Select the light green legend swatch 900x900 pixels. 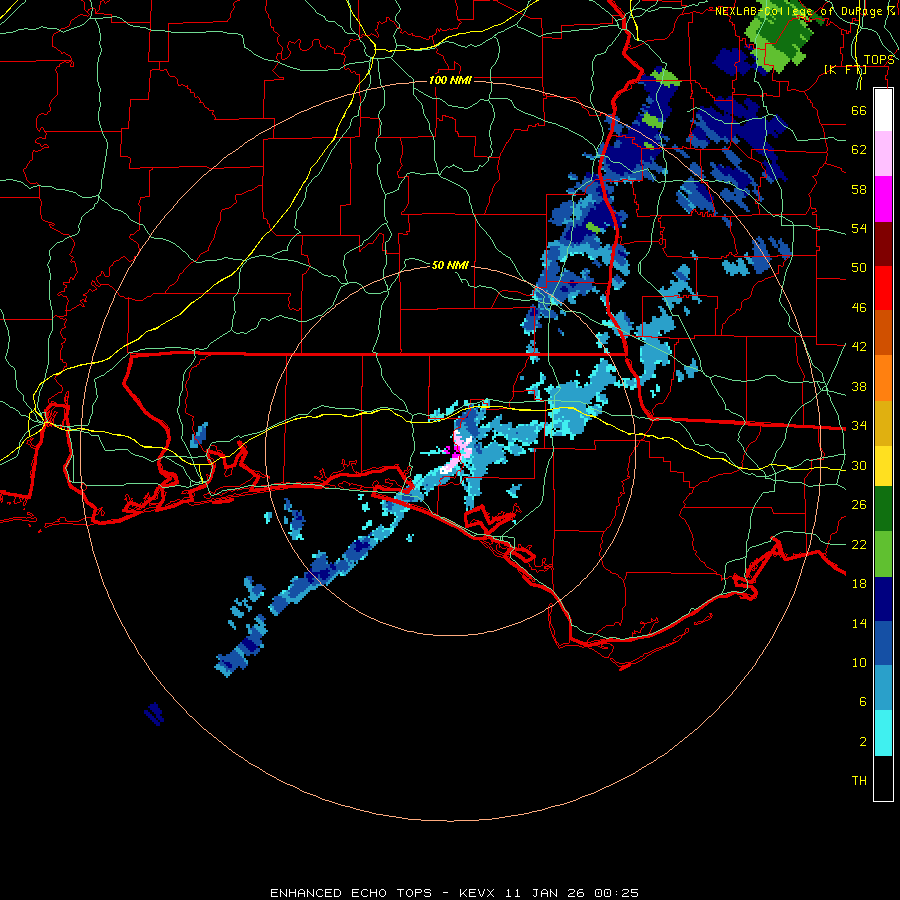(x=883, y=554)
